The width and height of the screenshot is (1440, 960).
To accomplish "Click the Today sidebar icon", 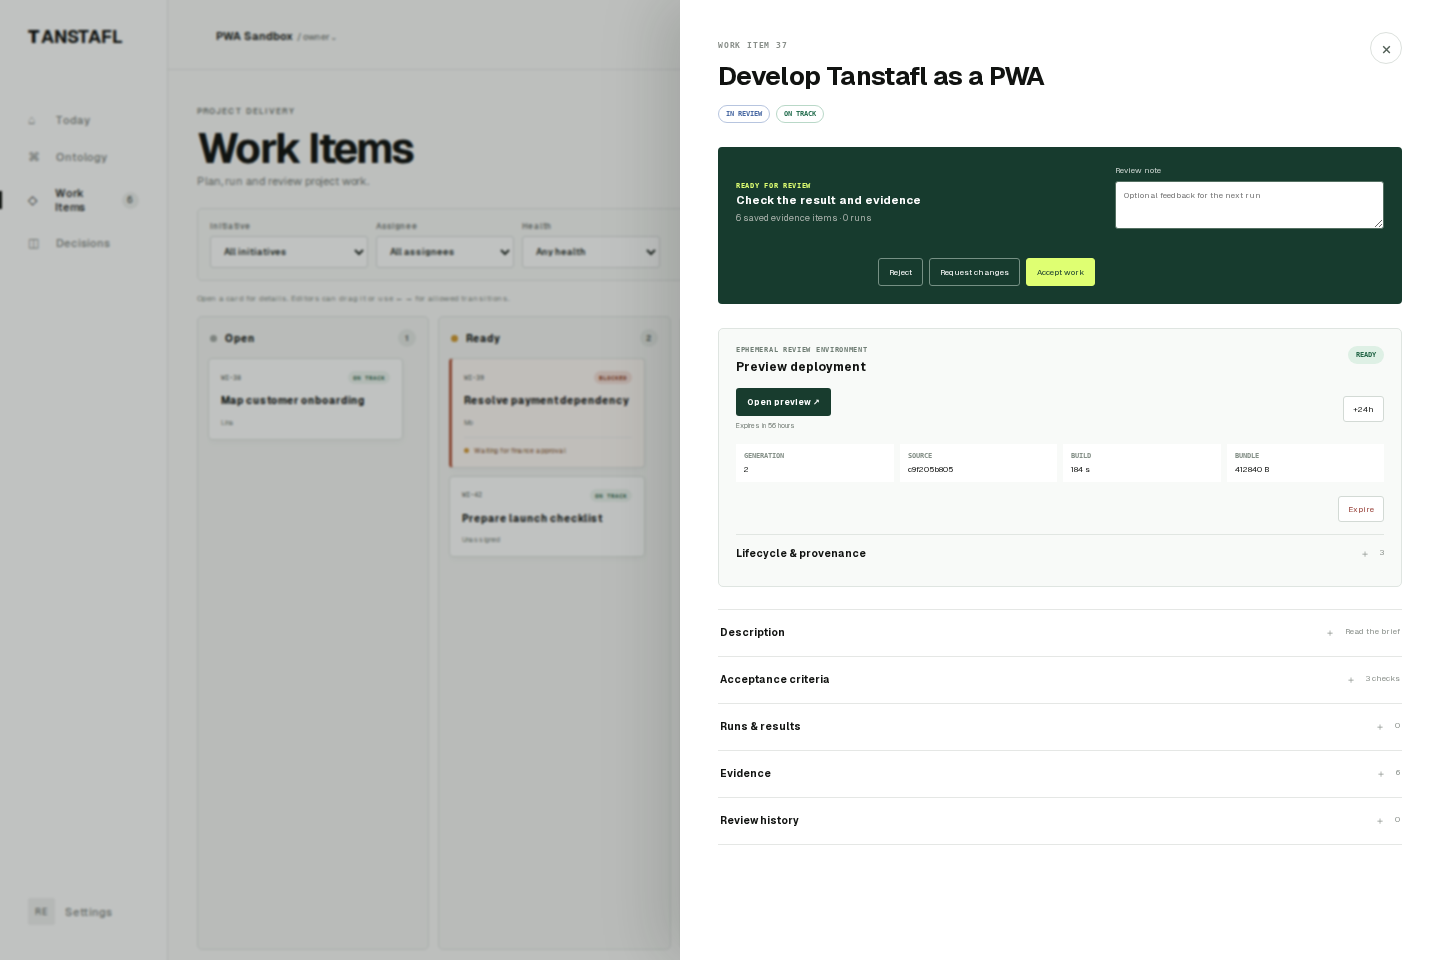I will [32, 120].
